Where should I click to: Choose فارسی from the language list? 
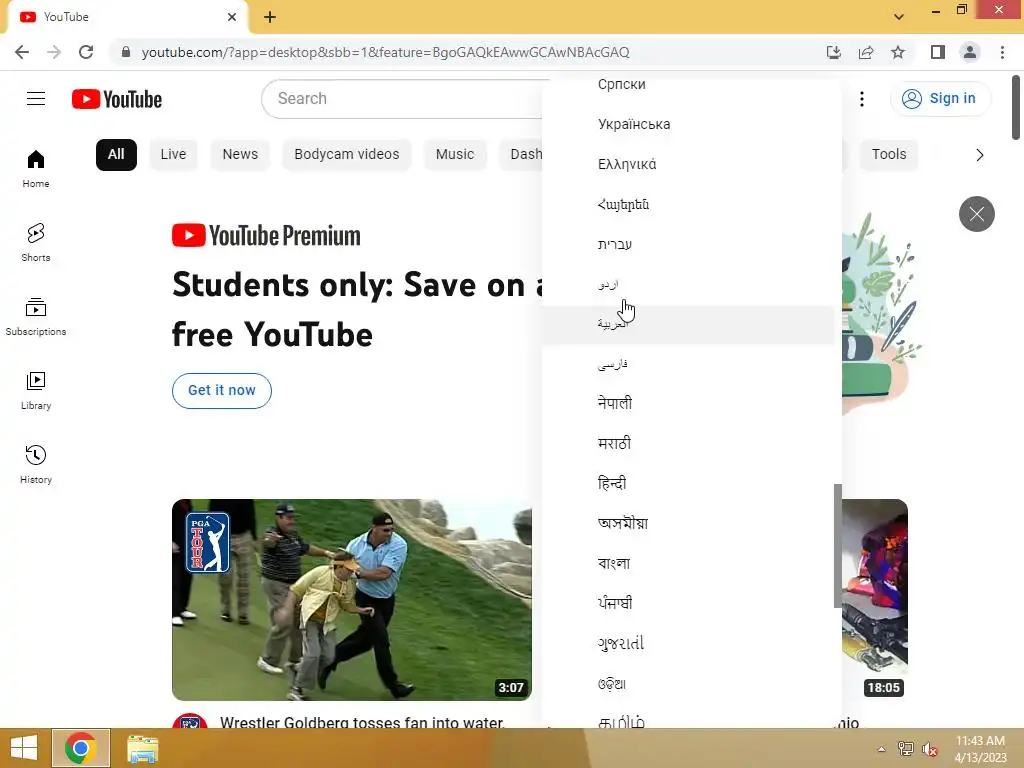(x=688, y=364)
